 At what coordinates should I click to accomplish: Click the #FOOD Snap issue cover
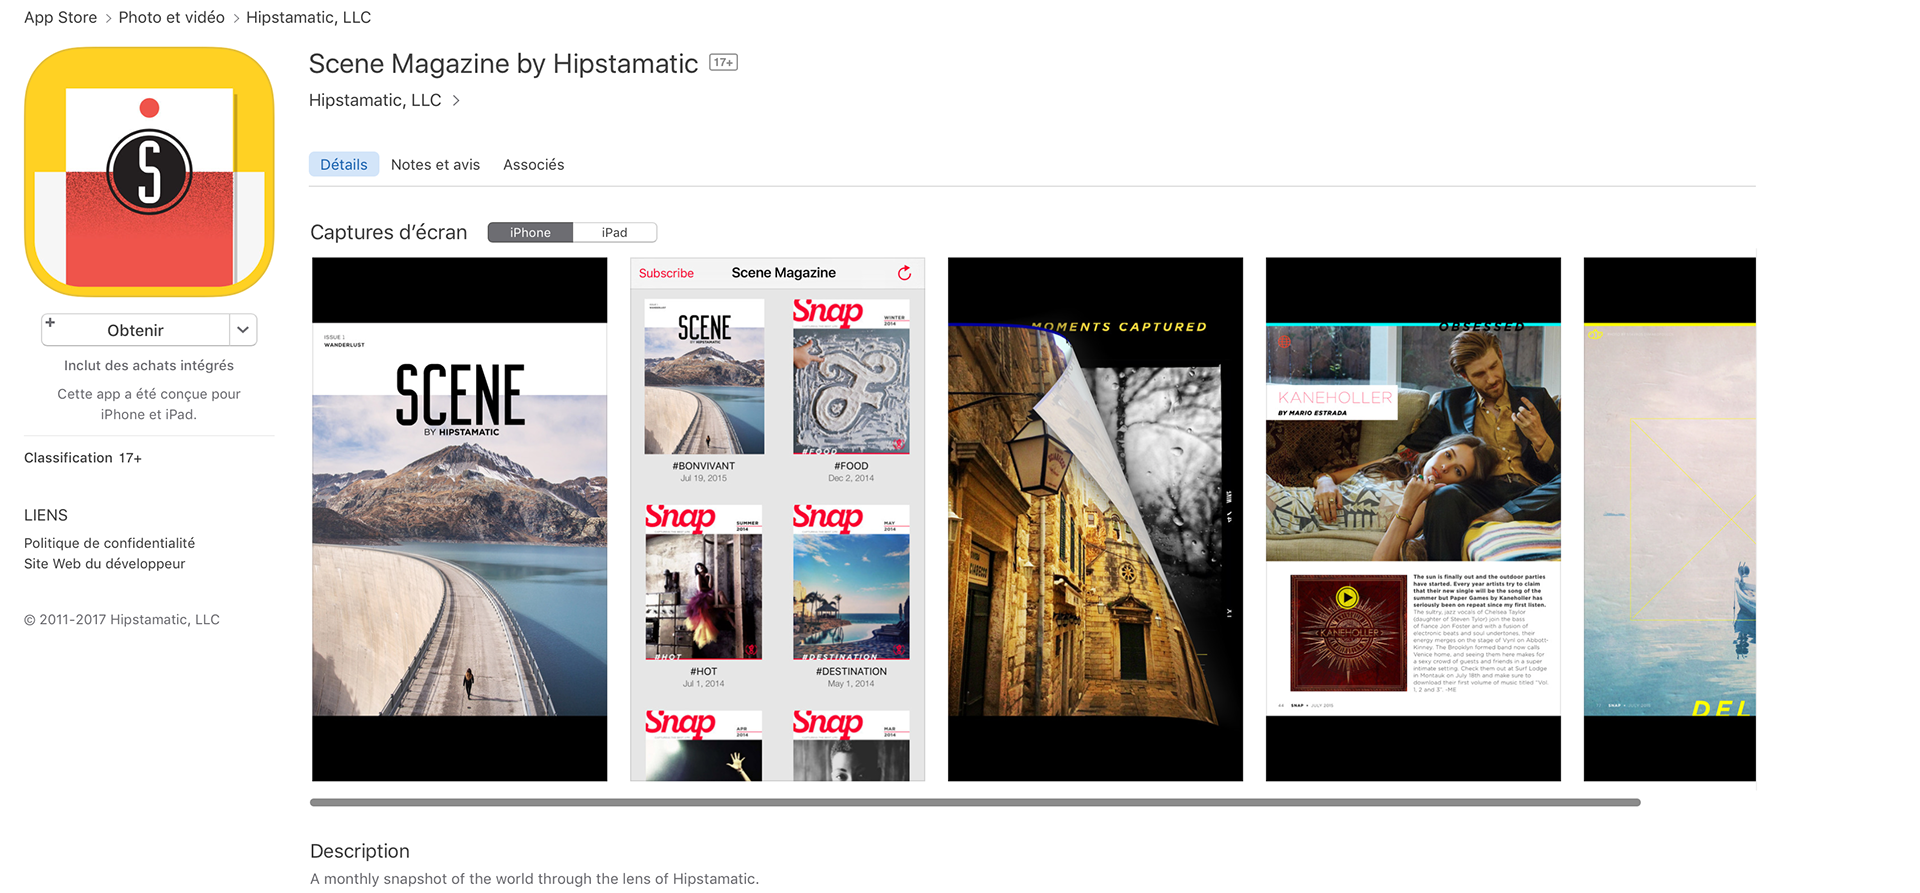(851, 377)
